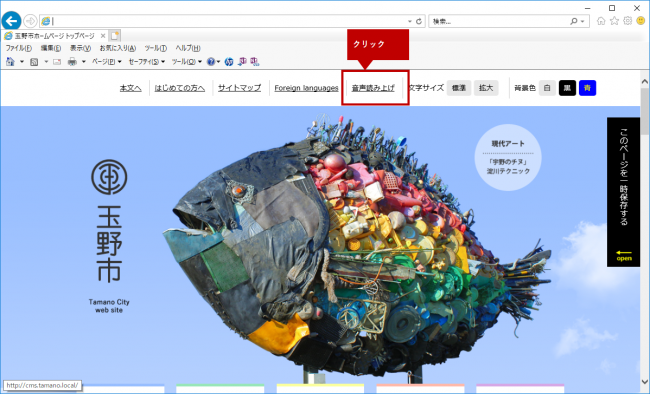Select the 玉野市ホームページ トップページ tab
This screenshot has height=394, width=650.
[x=55, y=36]
